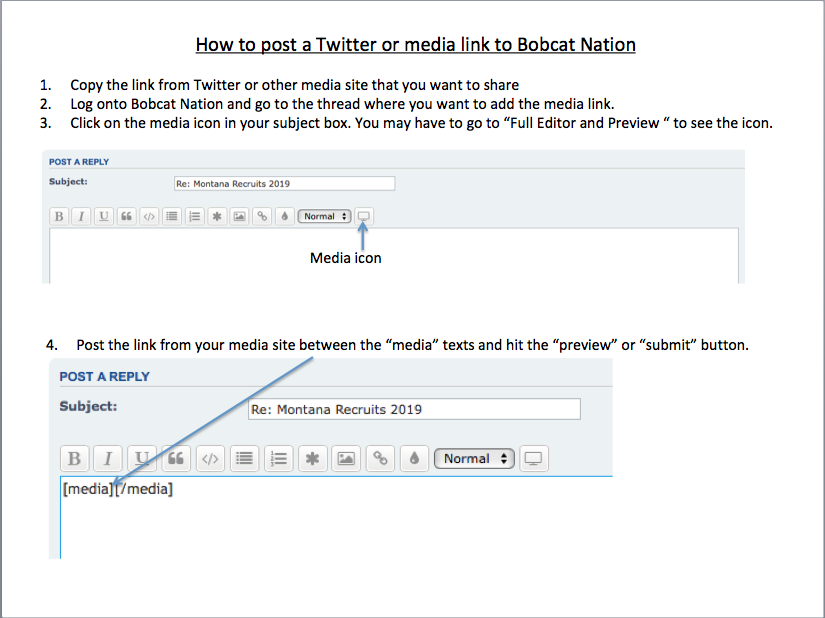825x618 pixels.
Task: Click numbered list icon in lower large toolbar
Action: click(x=278, y=458)
